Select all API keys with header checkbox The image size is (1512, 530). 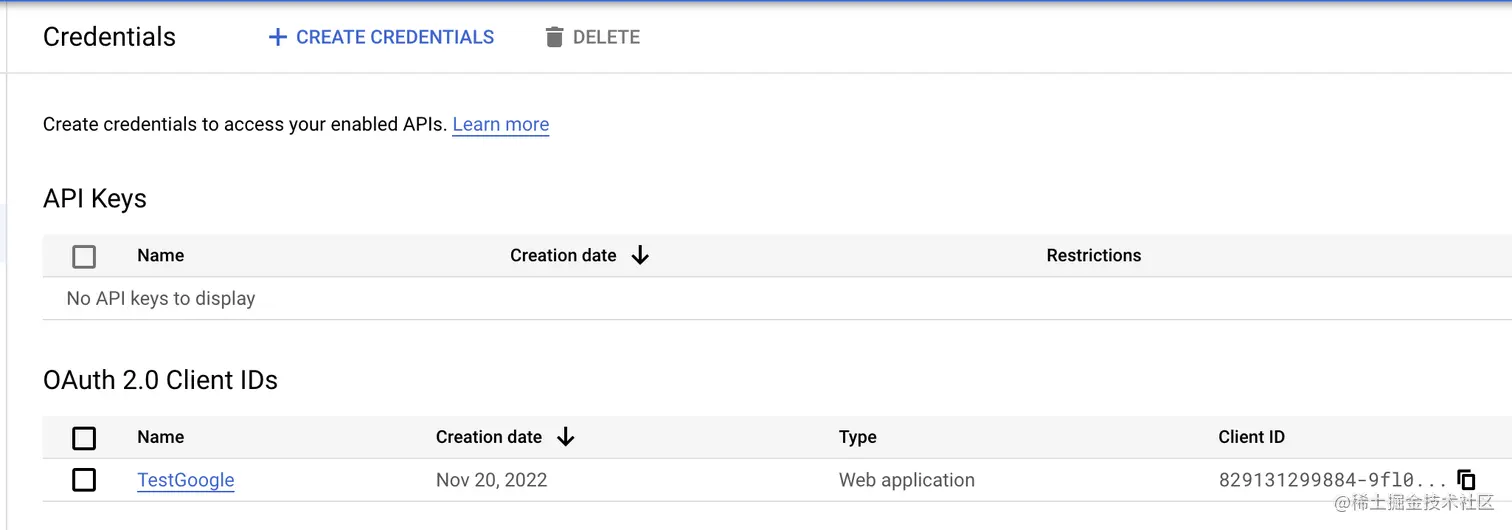pos(84,257)
